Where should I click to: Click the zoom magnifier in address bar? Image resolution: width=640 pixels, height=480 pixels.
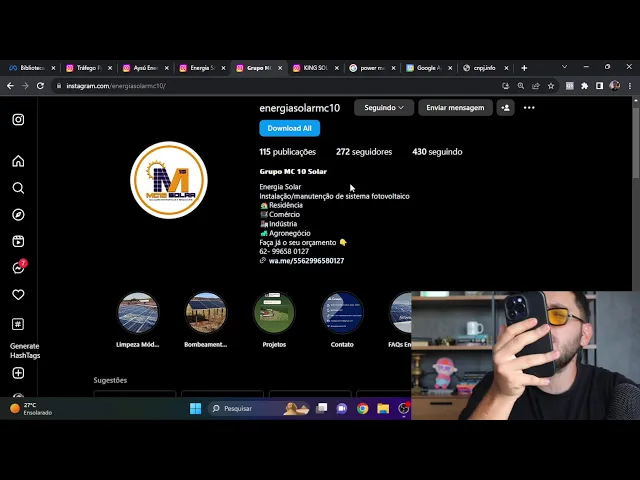coord(521,86)
